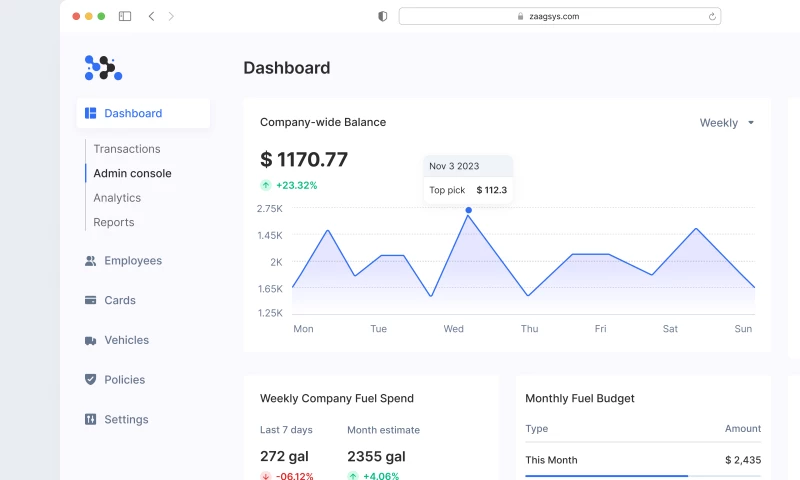Image resolution: width=800 pixels, height=480 pixels.
Task: Click the Dashboard grid icon in sidebar
Action: click(91, 114)
